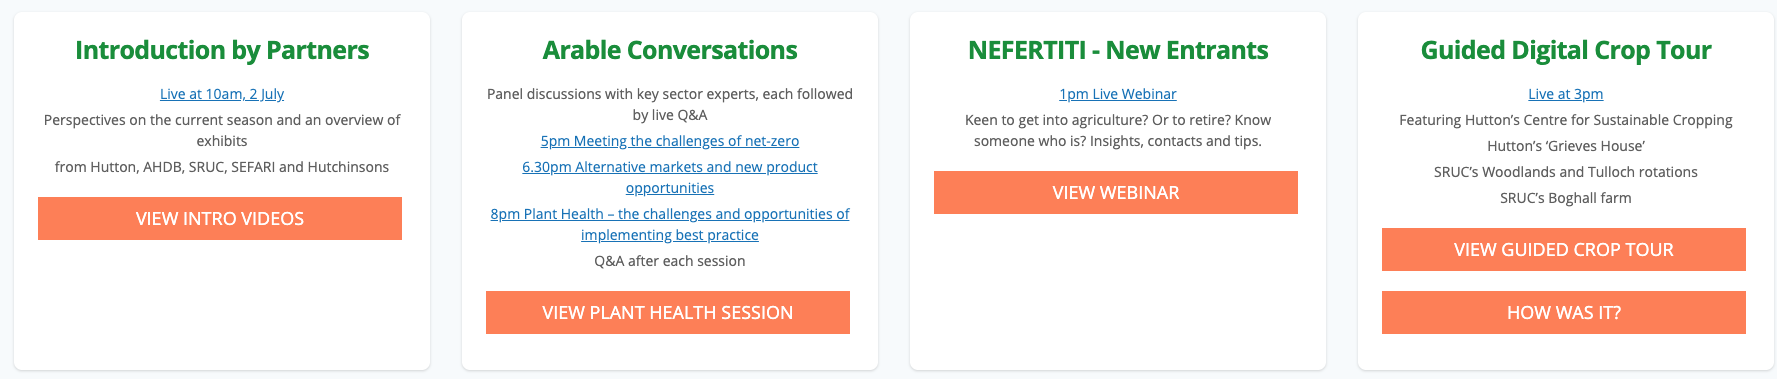Click the VIEW PLANT HEALTH SESSION button
This screenshot has height=379, width=1777.
pyautogui.click(x=668, y=312)
